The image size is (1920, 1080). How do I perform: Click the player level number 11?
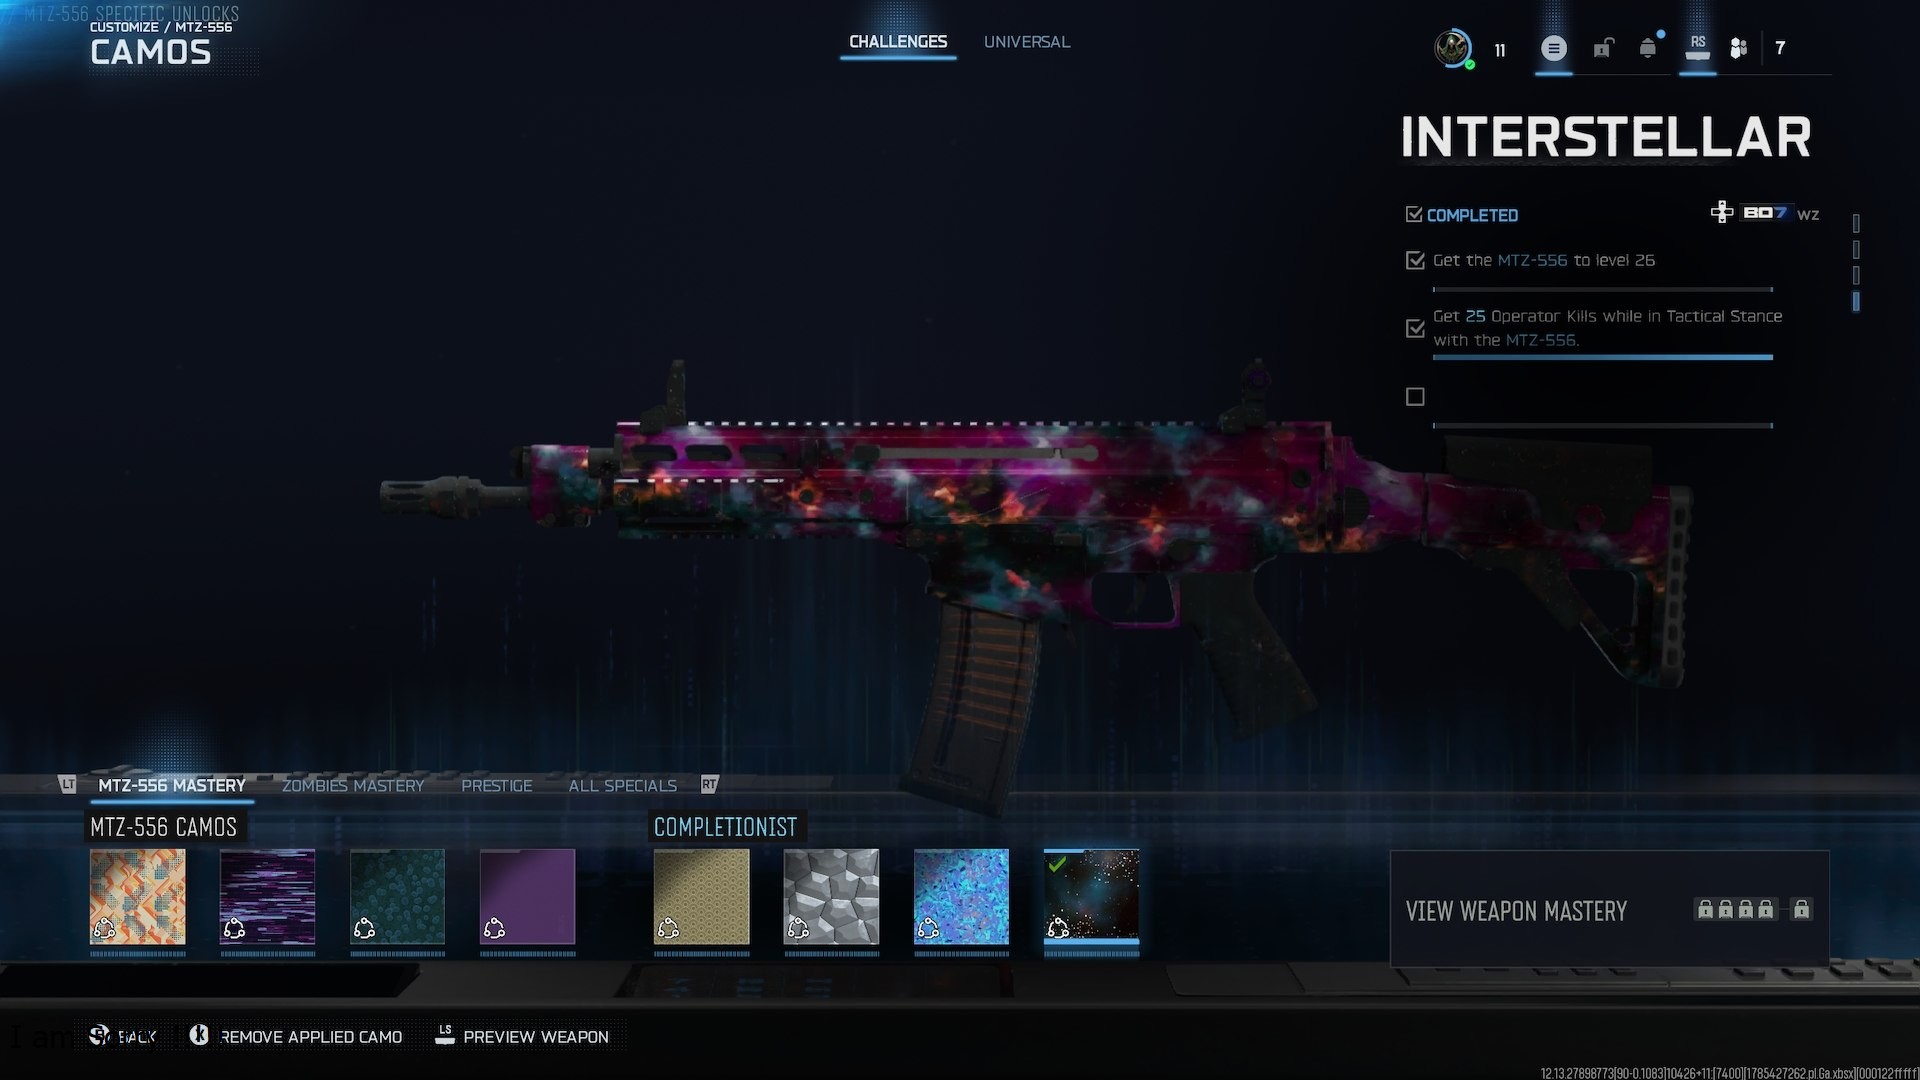1500,50
